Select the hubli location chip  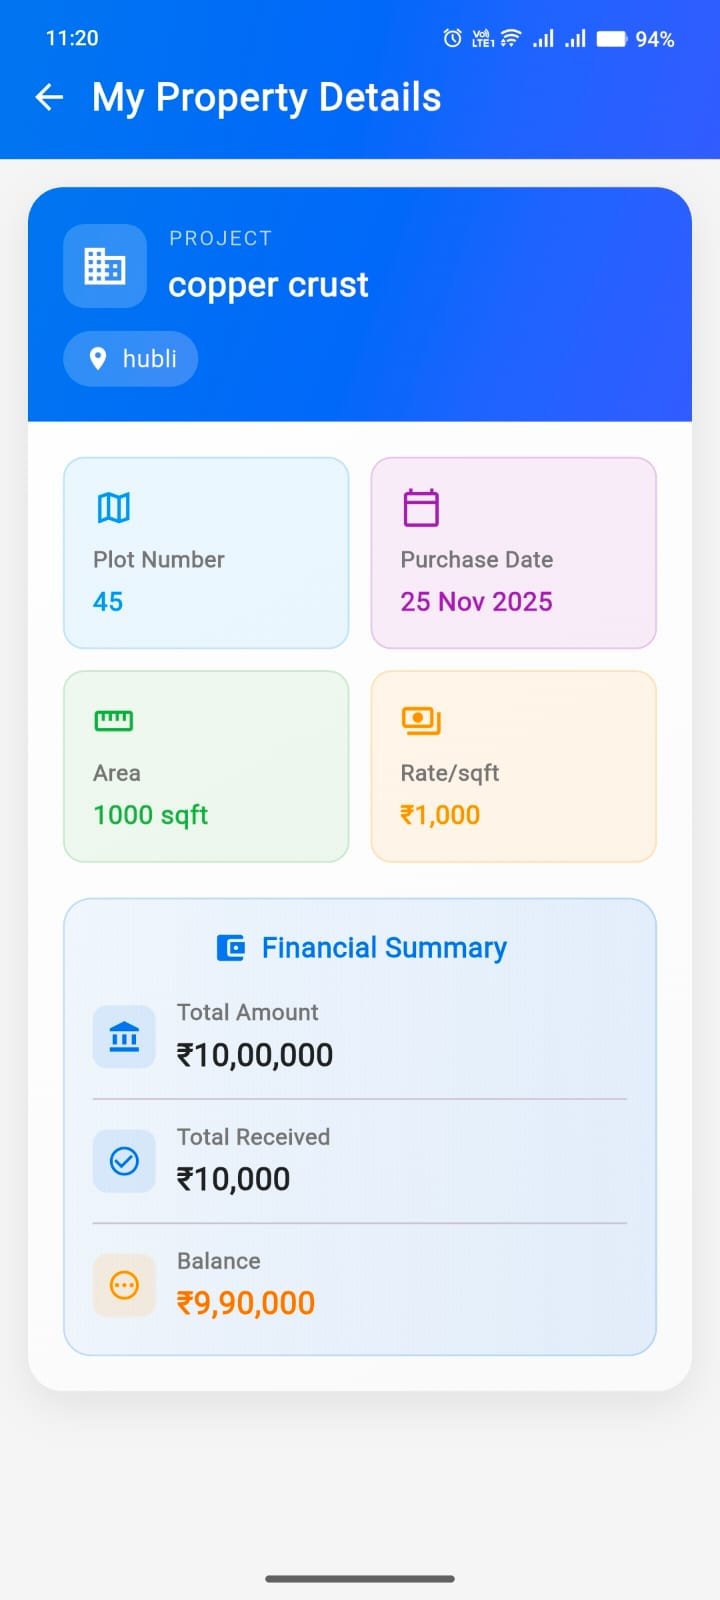131,359
